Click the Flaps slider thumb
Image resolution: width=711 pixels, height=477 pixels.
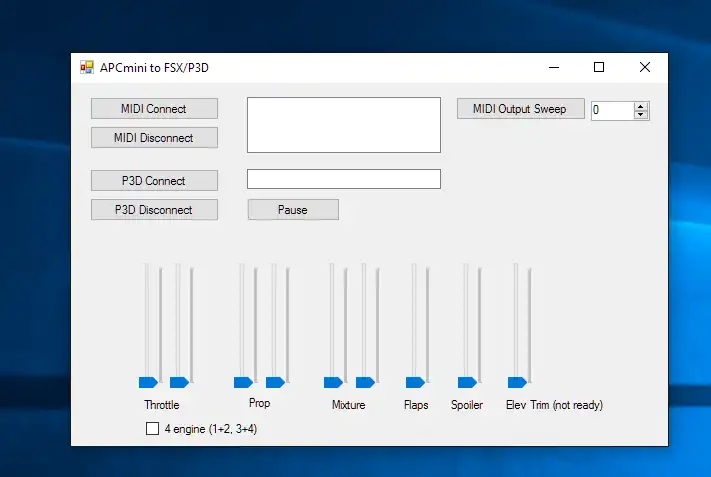[x=415, y=383]
